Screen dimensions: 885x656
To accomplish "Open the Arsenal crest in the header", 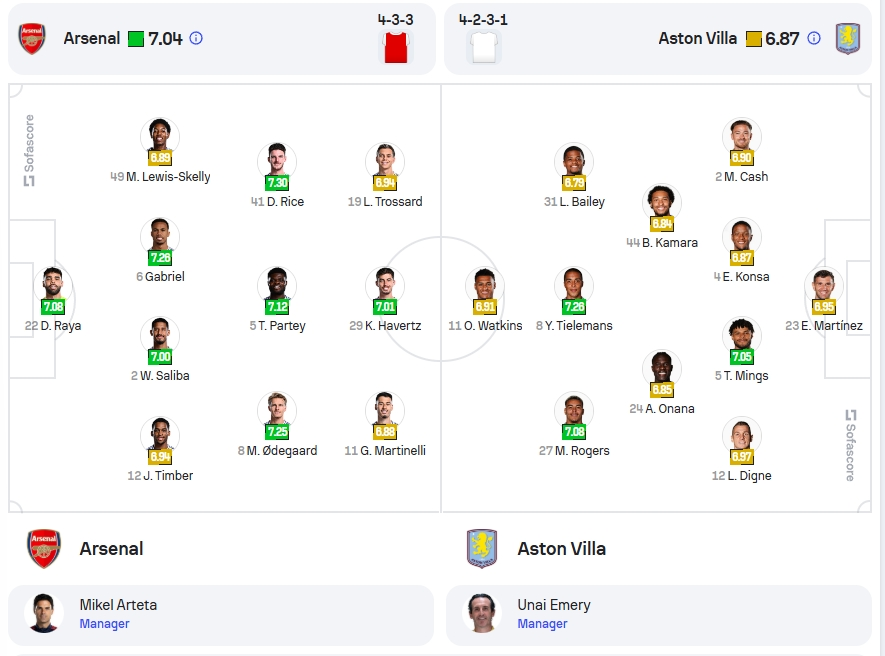I will [x=32, y=38].
